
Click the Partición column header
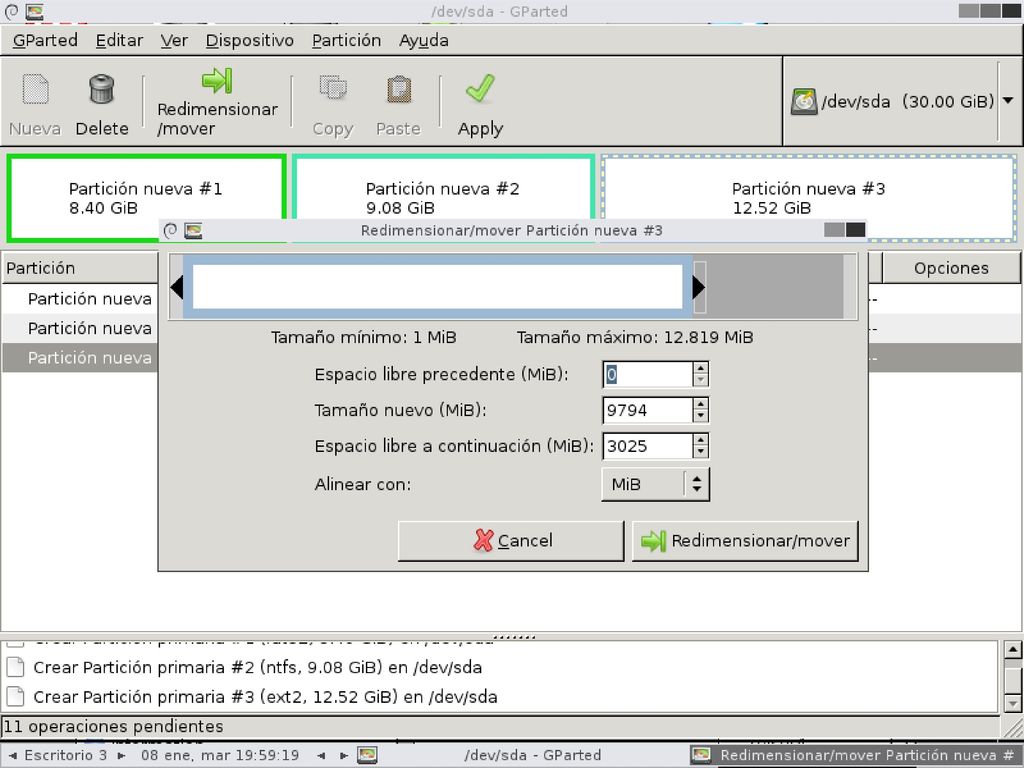(80, 268)
